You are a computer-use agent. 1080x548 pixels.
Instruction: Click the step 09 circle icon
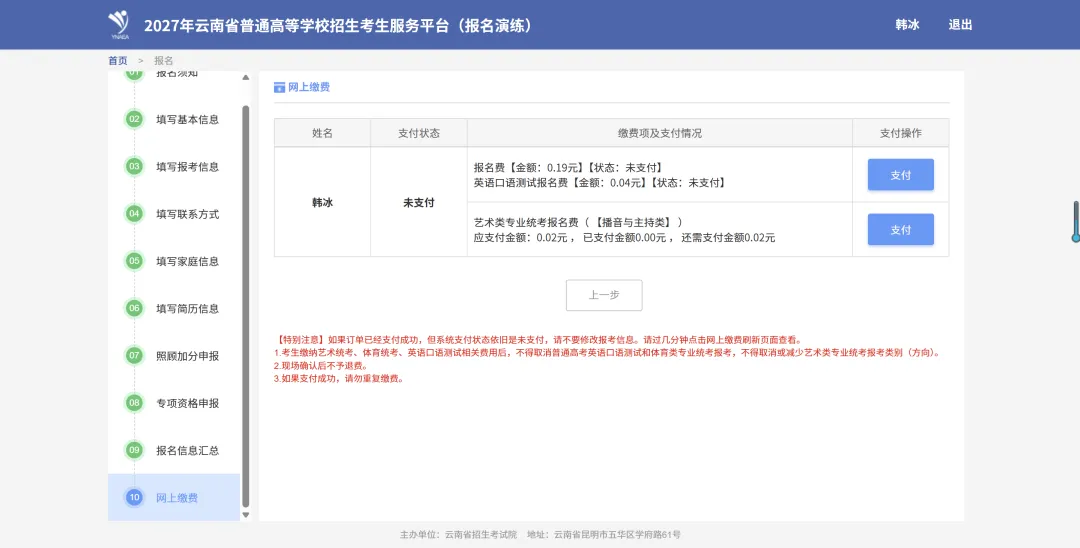[134, 450]
